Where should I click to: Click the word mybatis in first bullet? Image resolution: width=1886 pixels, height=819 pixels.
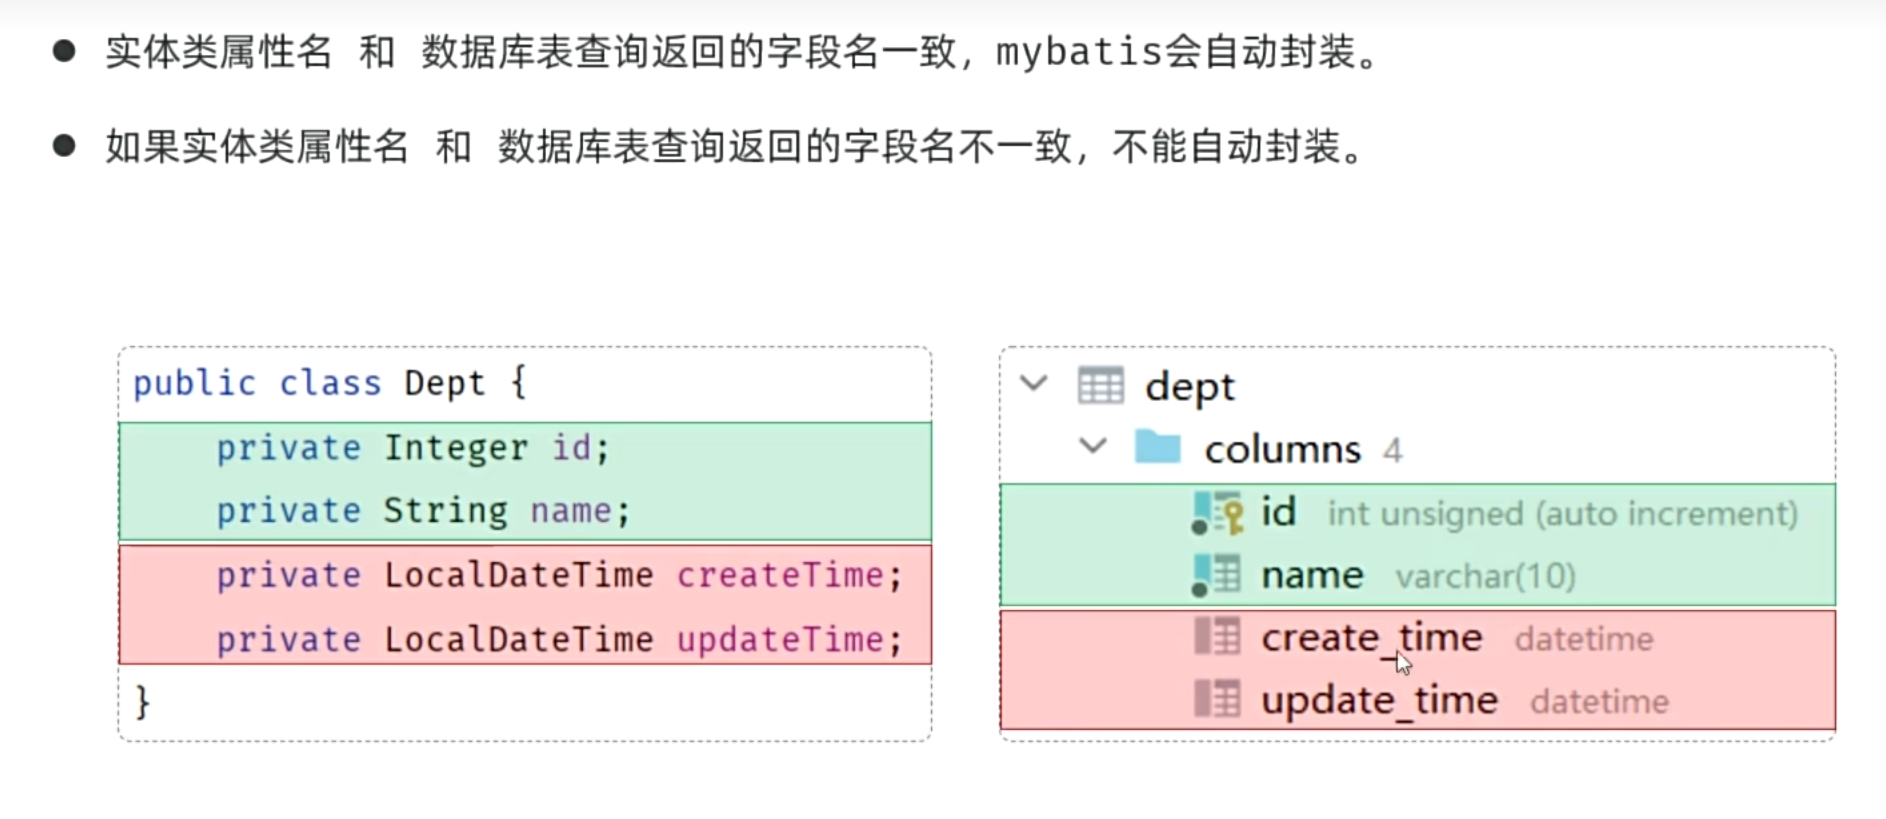point(1079,52)
